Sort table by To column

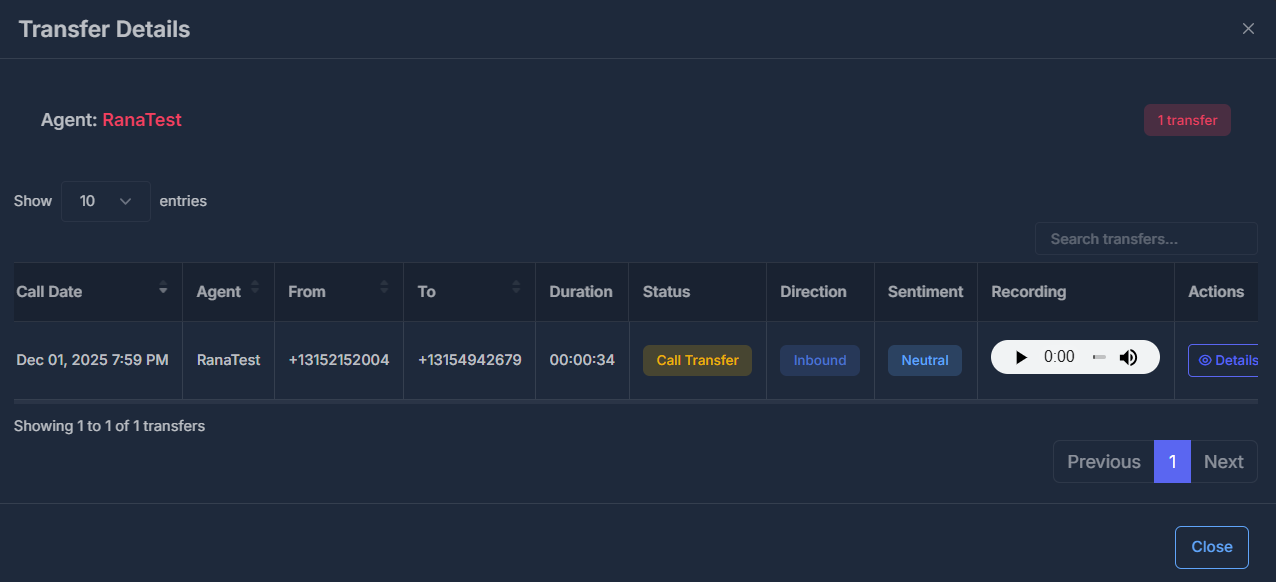[x=469, y=292]
